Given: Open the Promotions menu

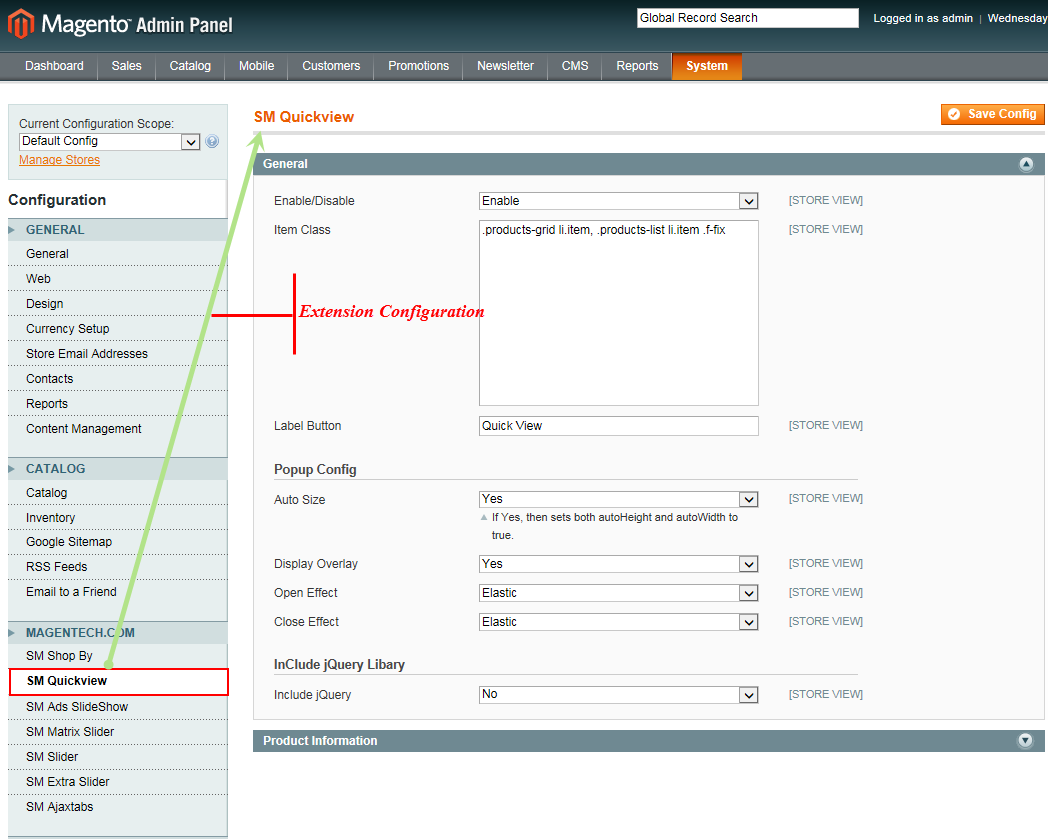Looking at the screenshot, I should [x=418, y=66].
